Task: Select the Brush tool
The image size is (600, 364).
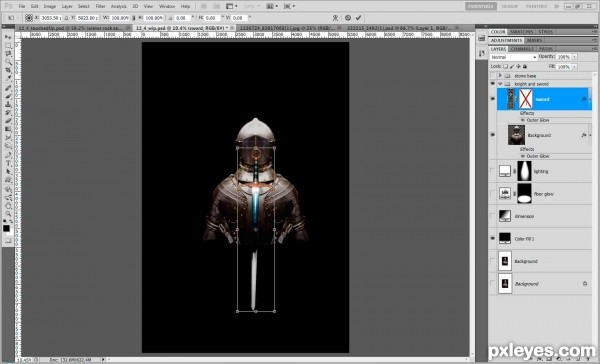Action: [x=8, y=96]
